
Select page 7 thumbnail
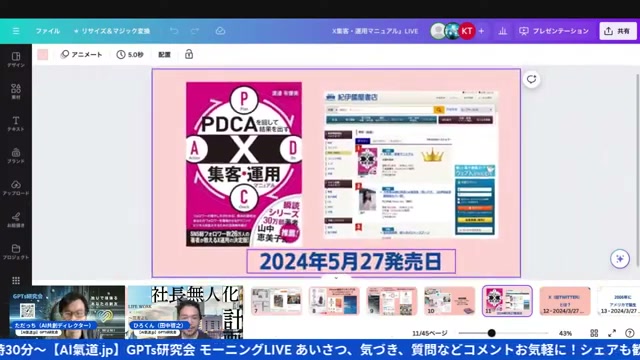click(x=276, y=301)
